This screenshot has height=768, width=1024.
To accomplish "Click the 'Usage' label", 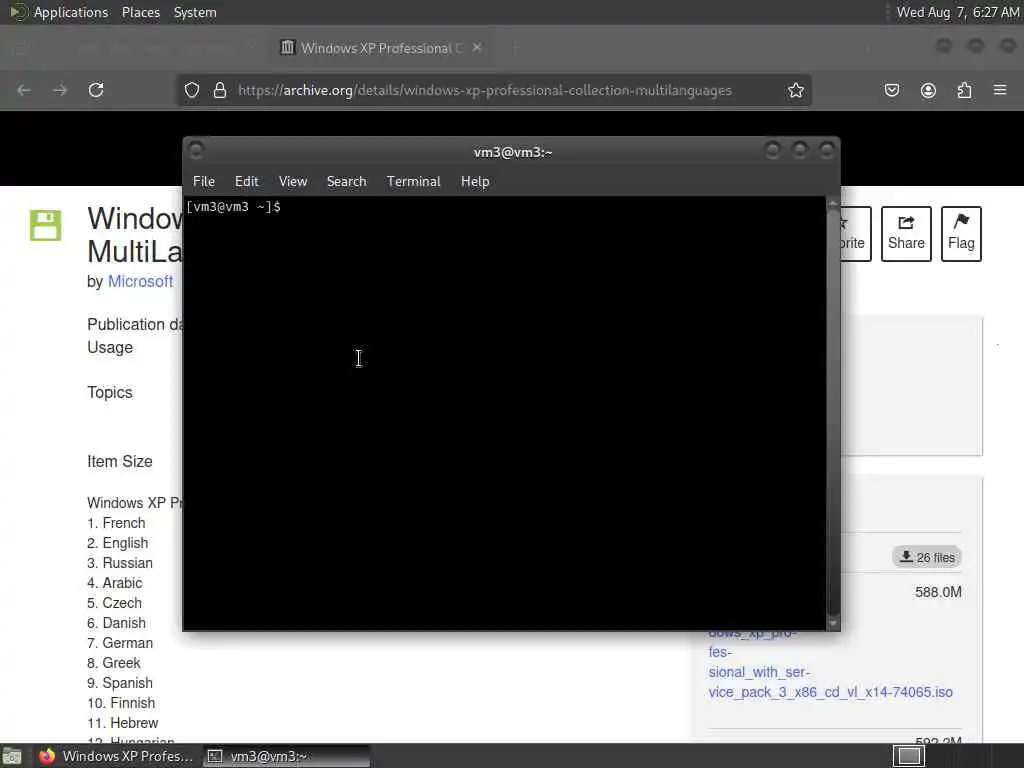I will coord(110,347).
